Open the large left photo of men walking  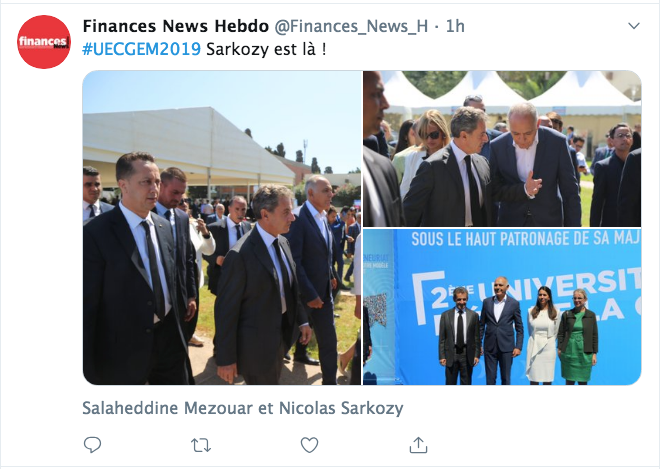[222, 228]
